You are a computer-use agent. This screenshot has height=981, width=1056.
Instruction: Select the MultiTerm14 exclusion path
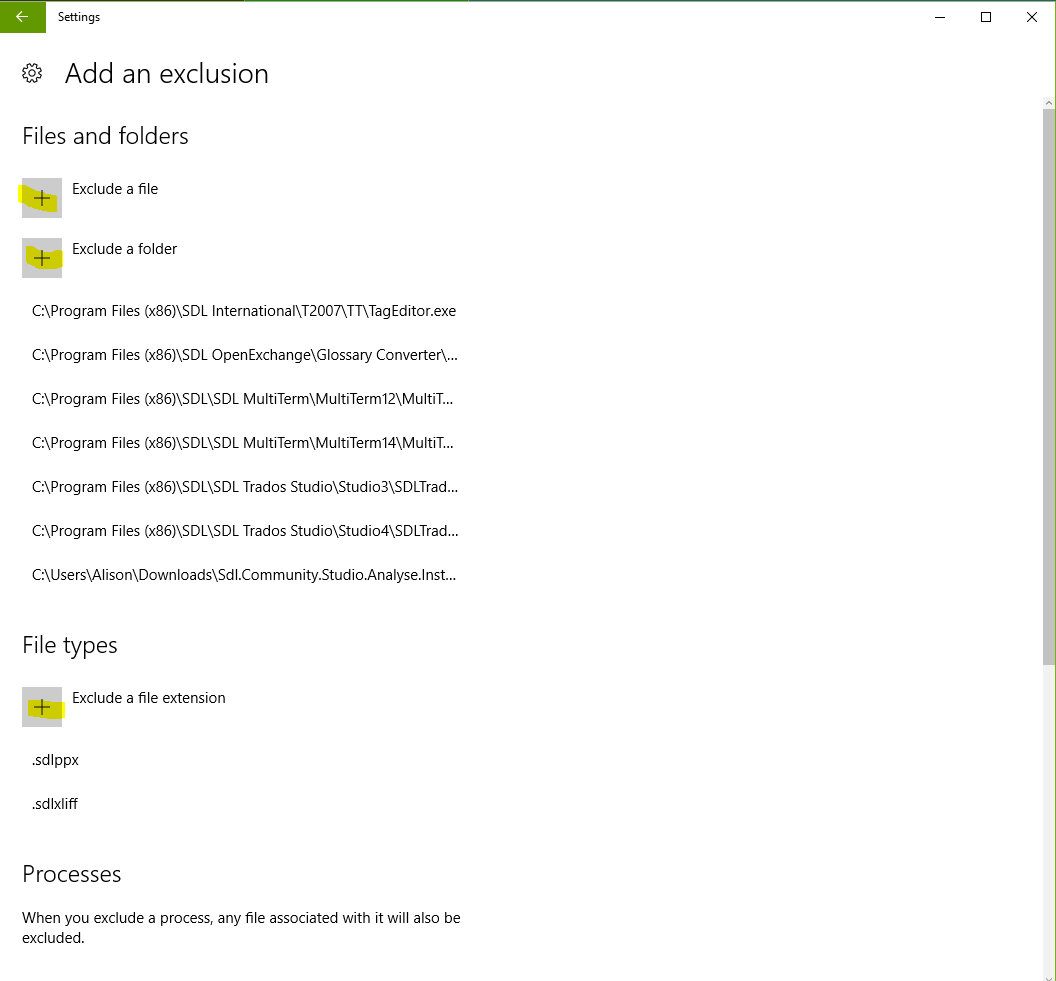point(242,443)
